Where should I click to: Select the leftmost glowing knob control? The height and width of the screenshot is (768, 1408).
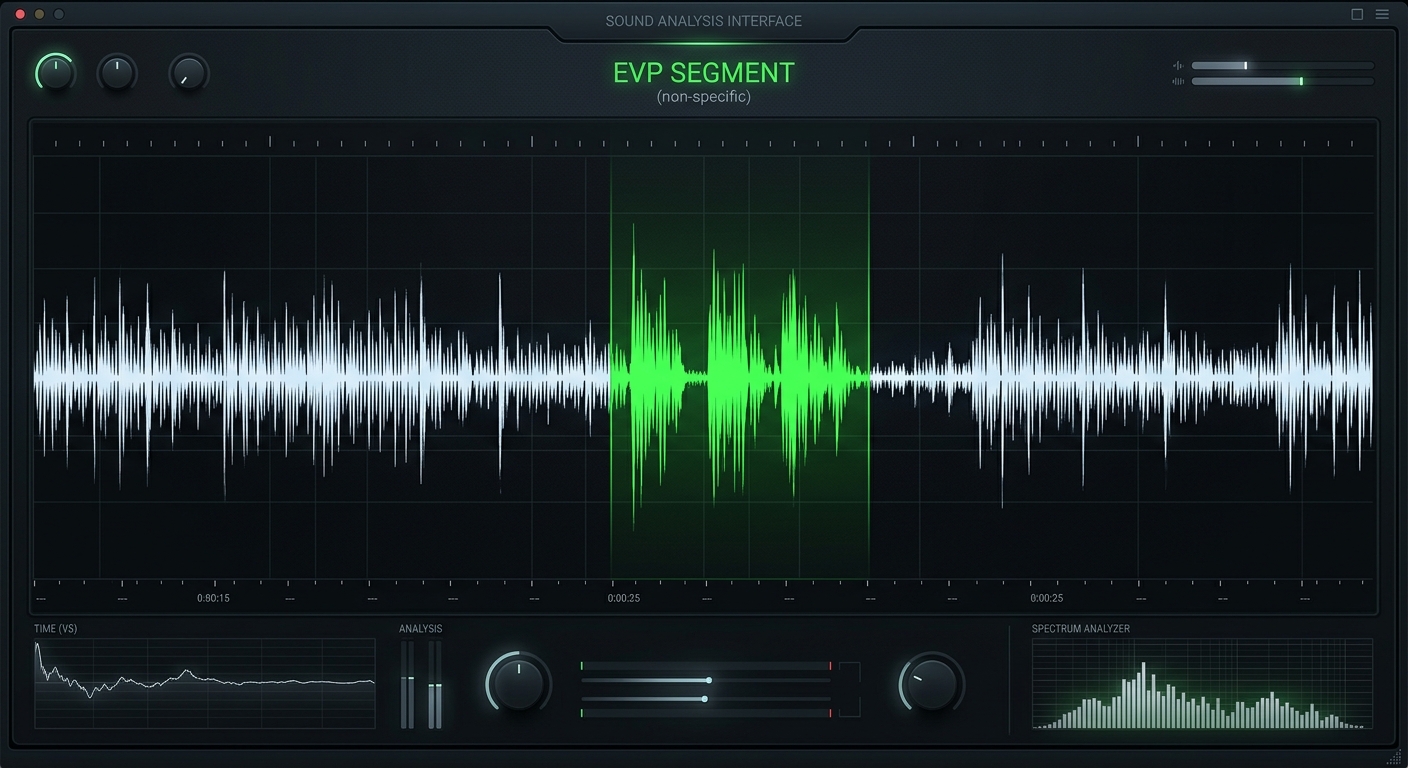coord(54,72)
